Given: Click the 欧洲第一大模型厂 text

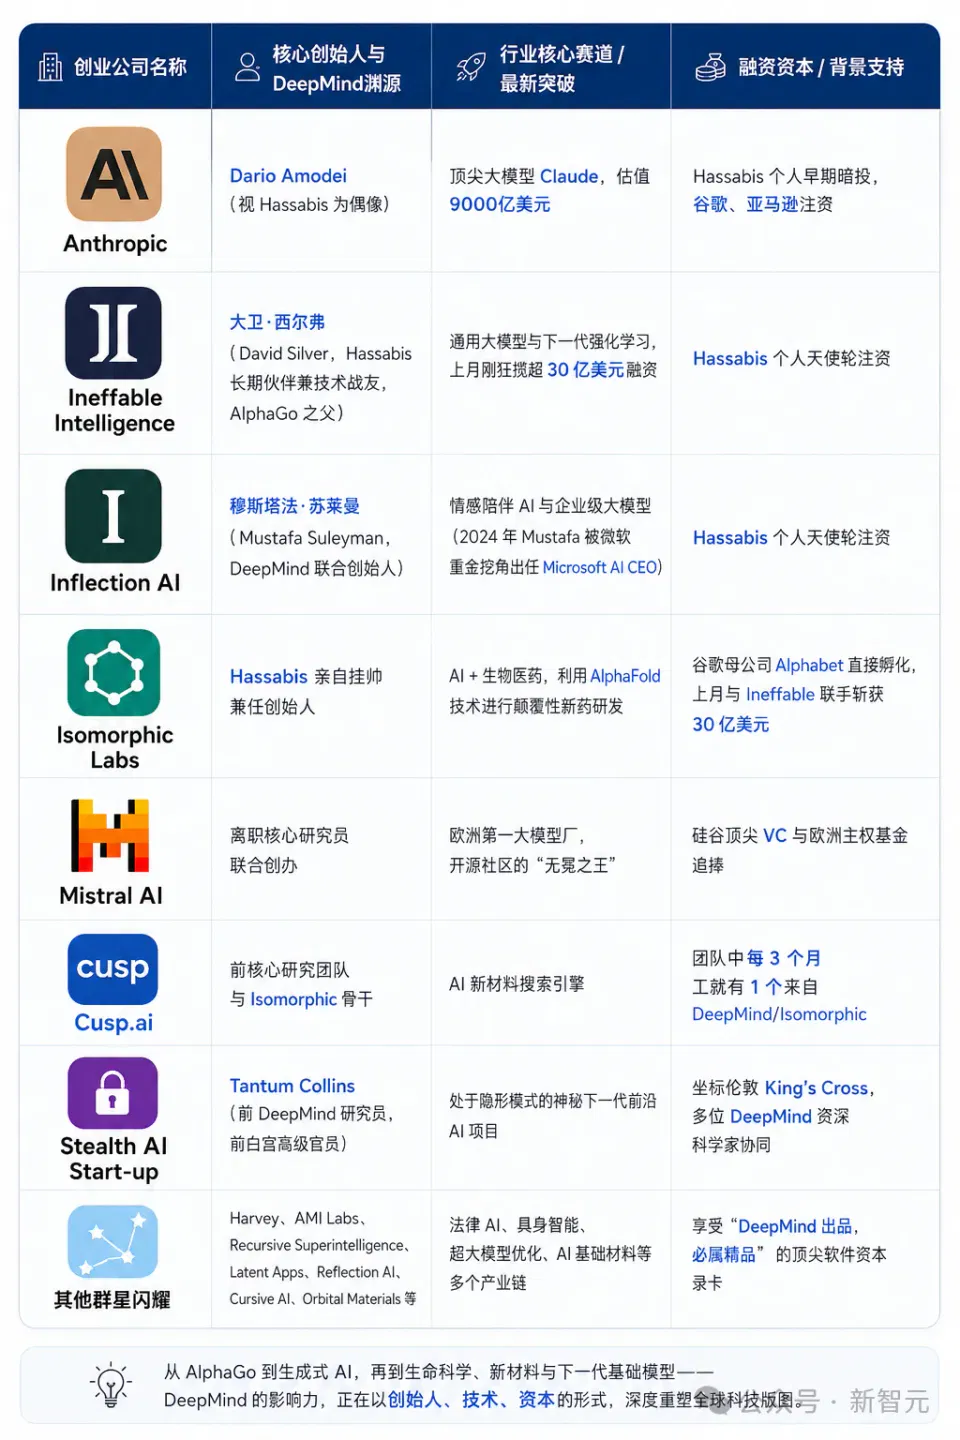Looking at the screenshot, I should [517, 836].
